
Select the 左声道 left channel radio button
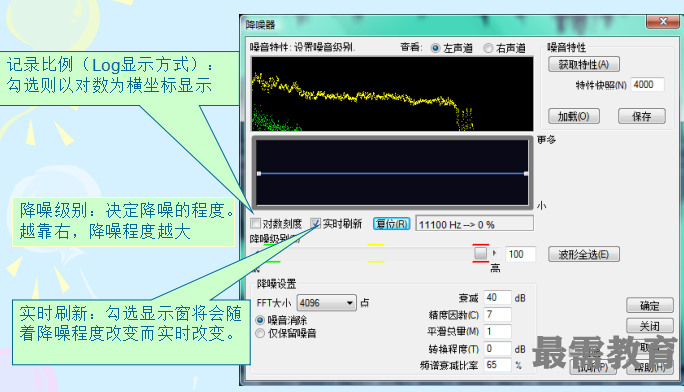click(x=435, y=48)
